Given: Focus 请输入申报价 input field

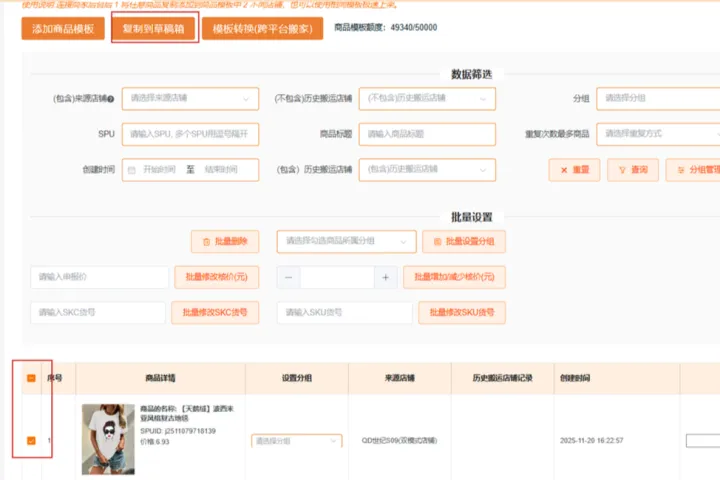Looking at the screenshot, I should (x=100, y=277).
